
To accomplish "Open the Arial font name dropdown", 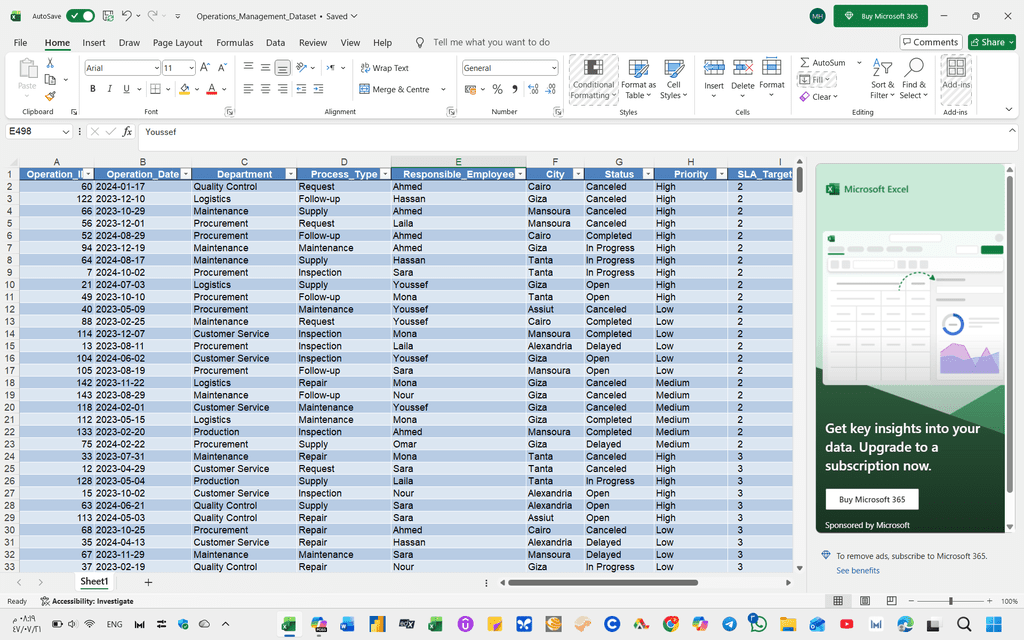I will pos(156,68).
